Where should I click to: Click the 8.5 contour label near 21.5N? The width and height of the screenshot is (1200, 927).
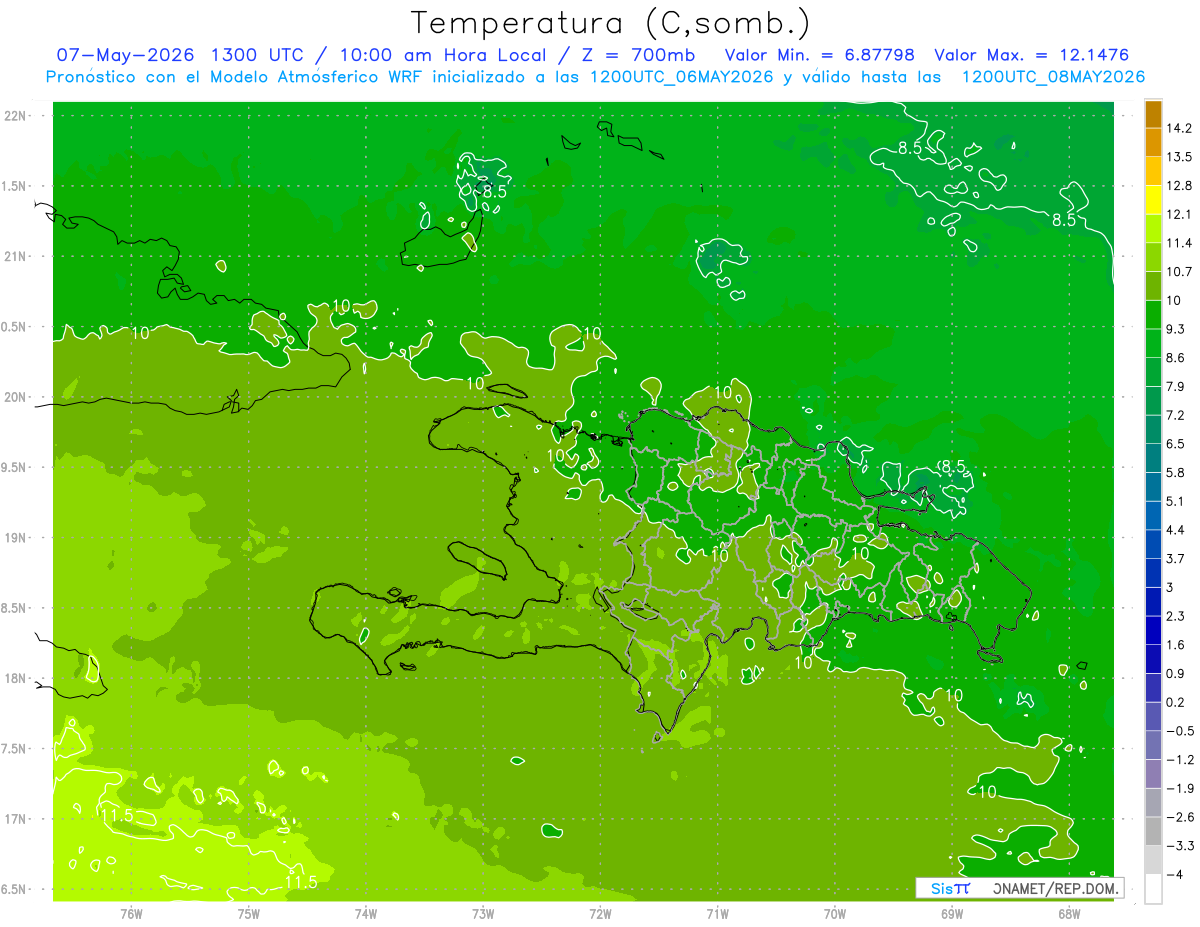(493, 190)
